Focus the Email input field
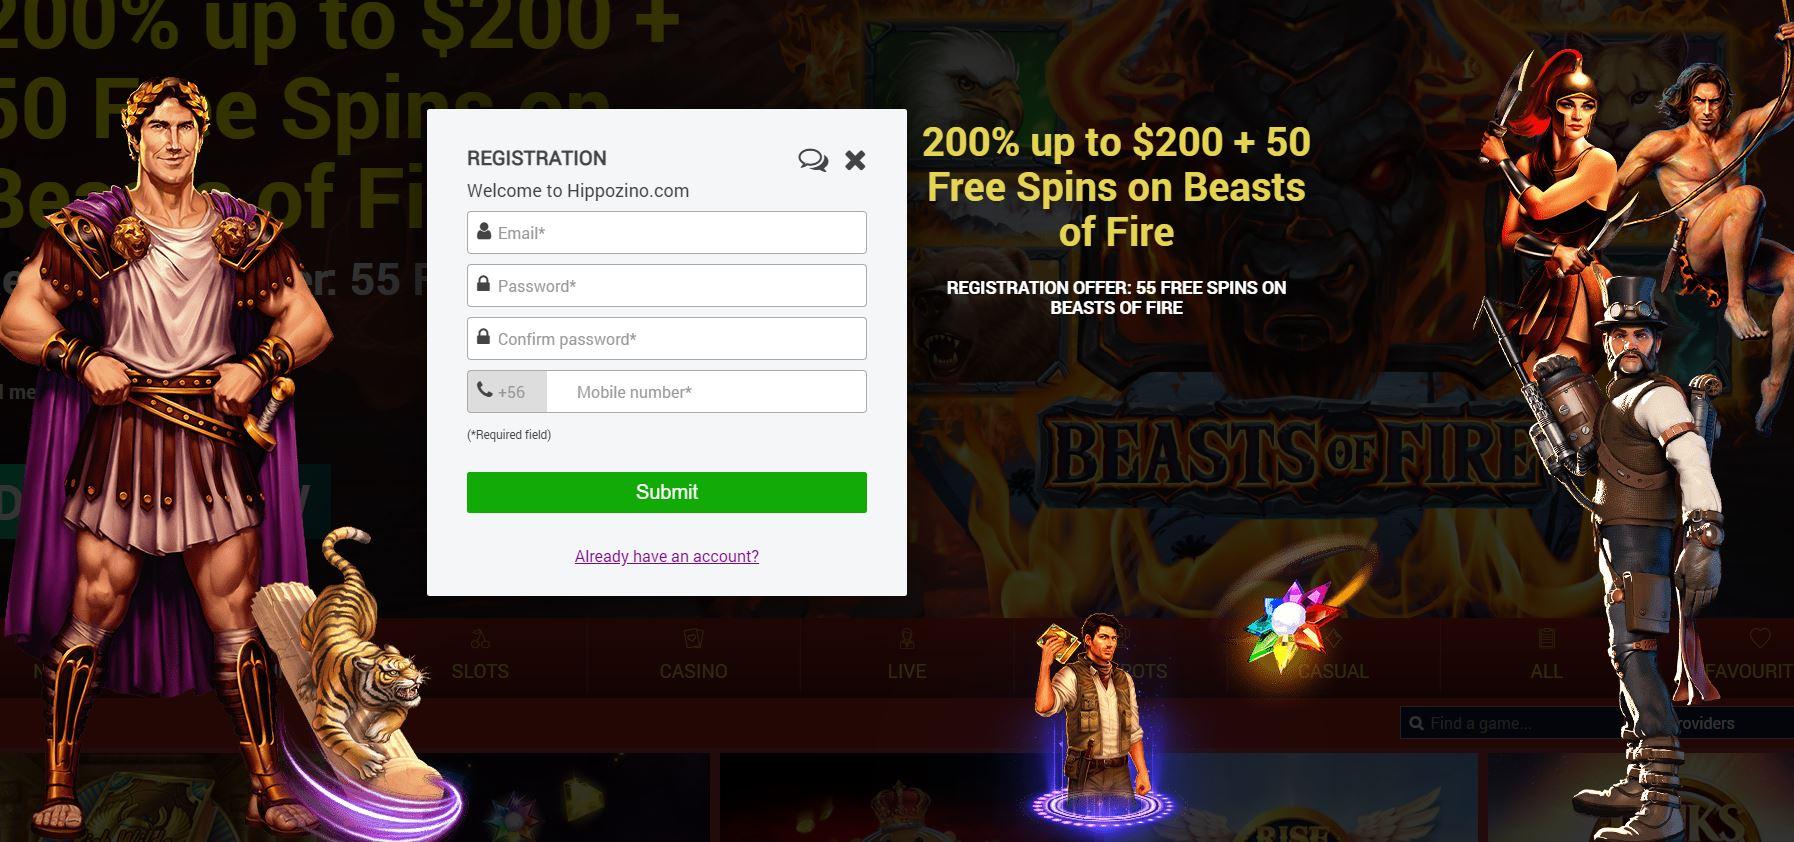Viewport: 1794px width, 842px height. pos(667,232)
